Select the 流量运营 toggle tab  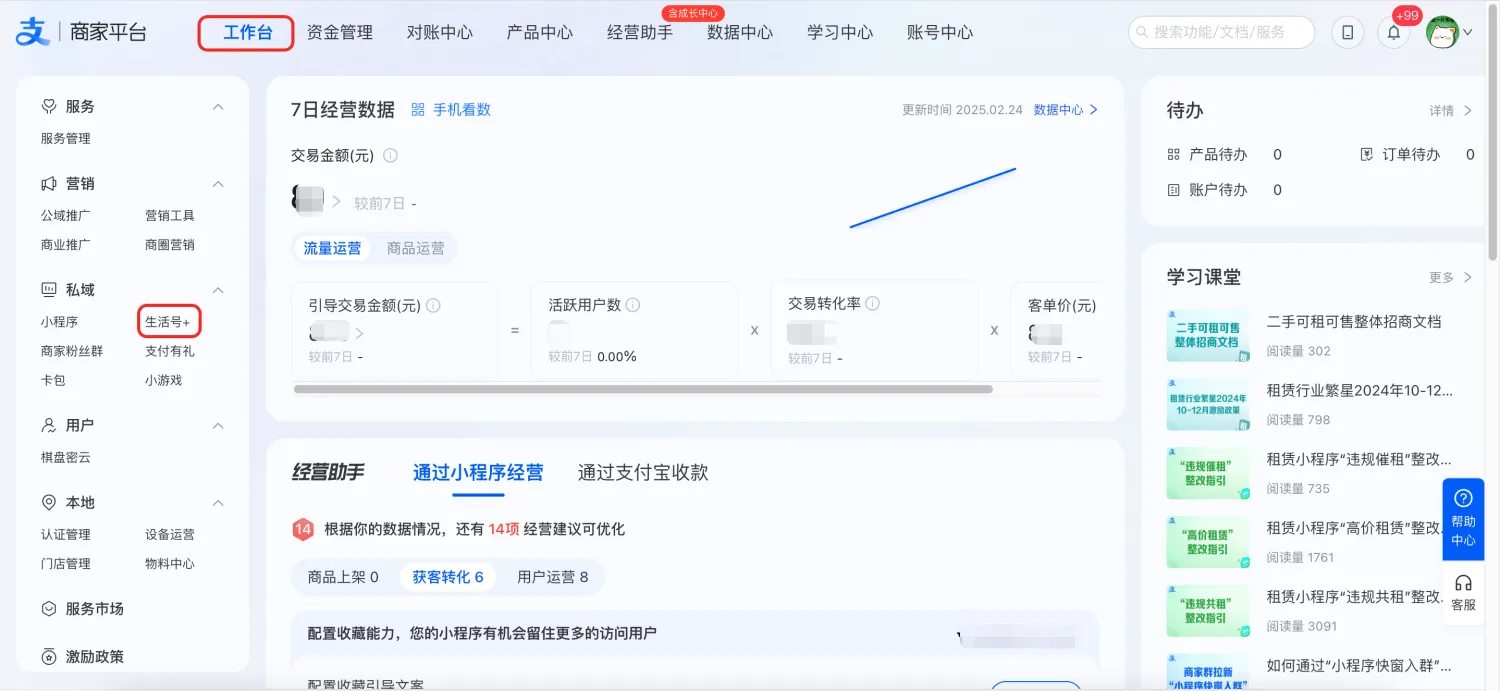[332, 249]
